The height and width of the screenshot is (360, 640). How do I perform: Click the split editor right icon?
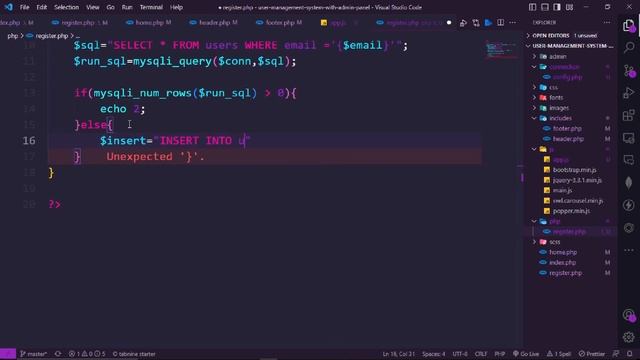[x=500, y=22]
